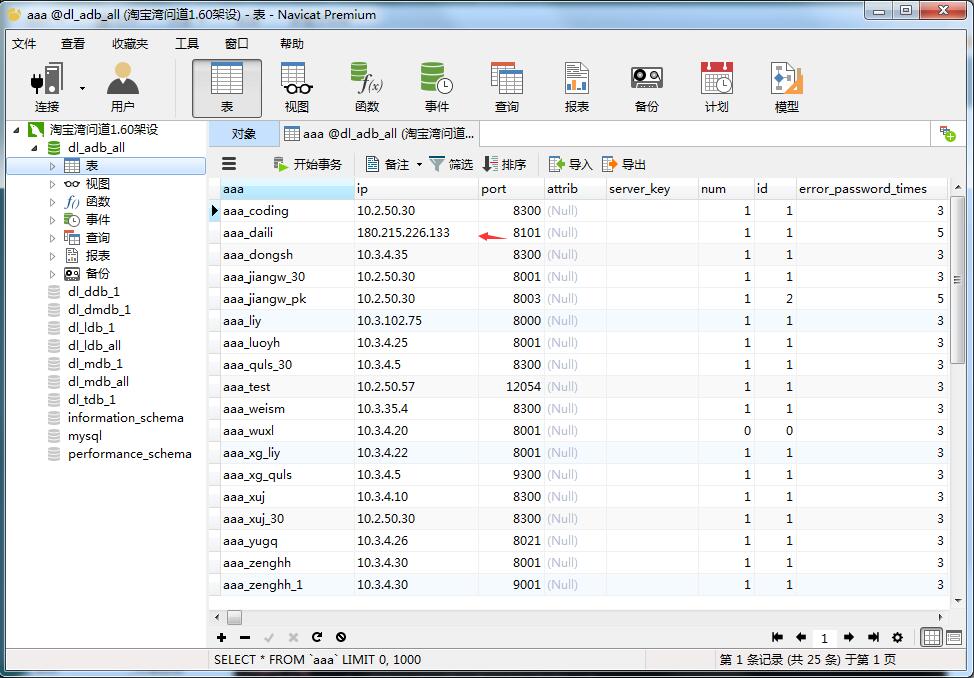This screenshot has width=974, height=678.
Task: Expand the 视图 tree node
Action: [52, 184]
